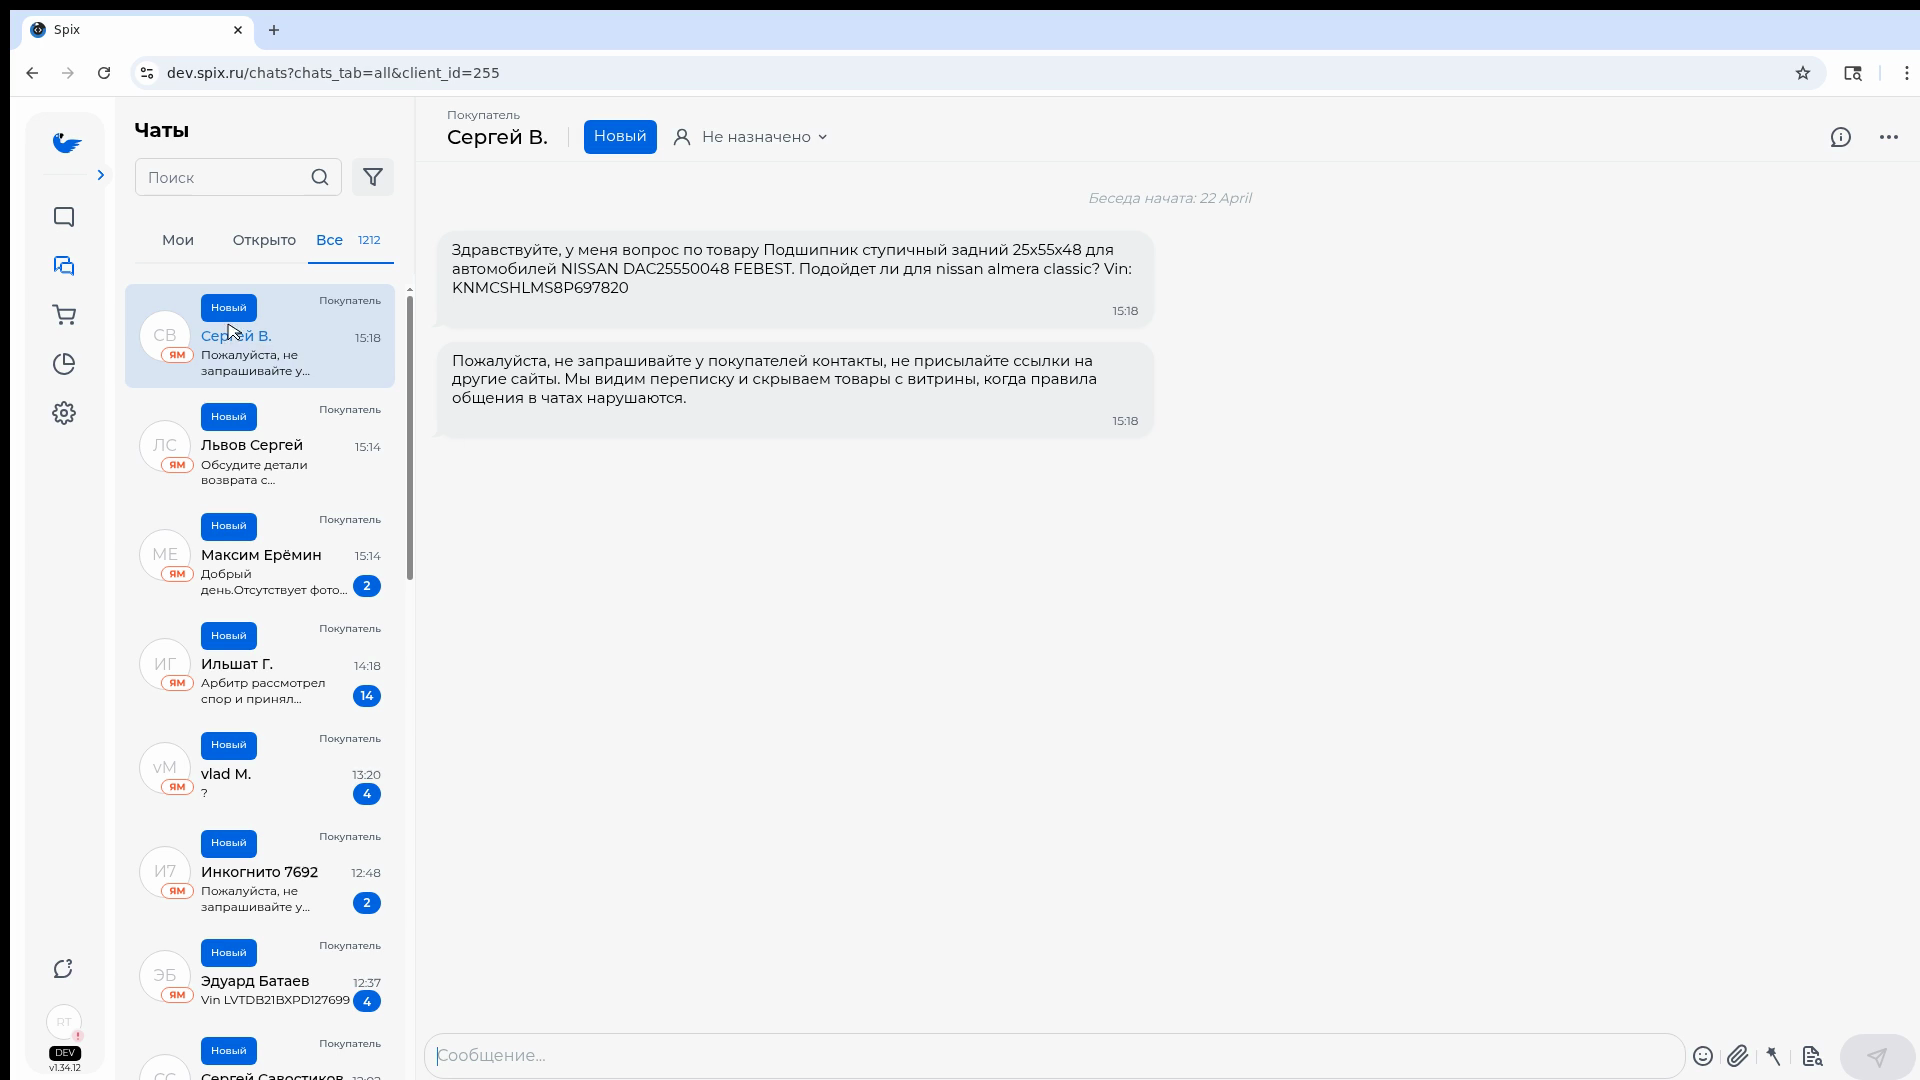Open the search filter icon near Поиск
1920x1080 pixels.
[x=373, y=177]
